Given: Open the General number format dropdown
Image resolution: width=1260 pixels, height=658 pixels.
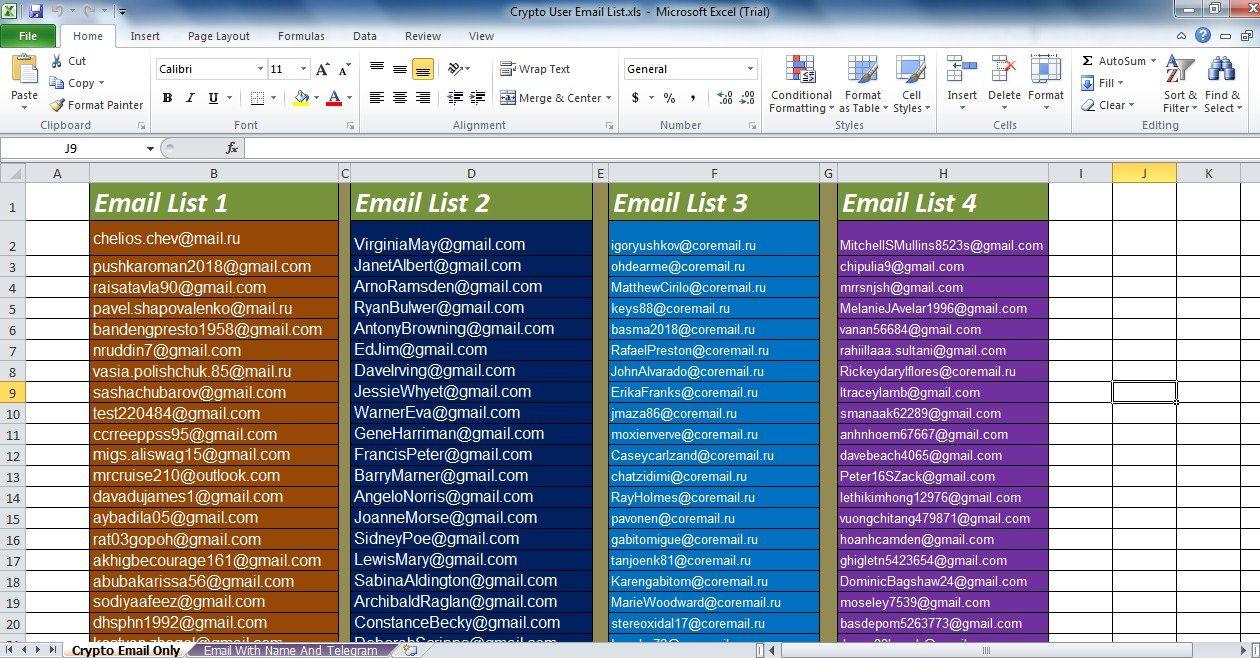Looking at the screenshot, I should click(751, 68).
